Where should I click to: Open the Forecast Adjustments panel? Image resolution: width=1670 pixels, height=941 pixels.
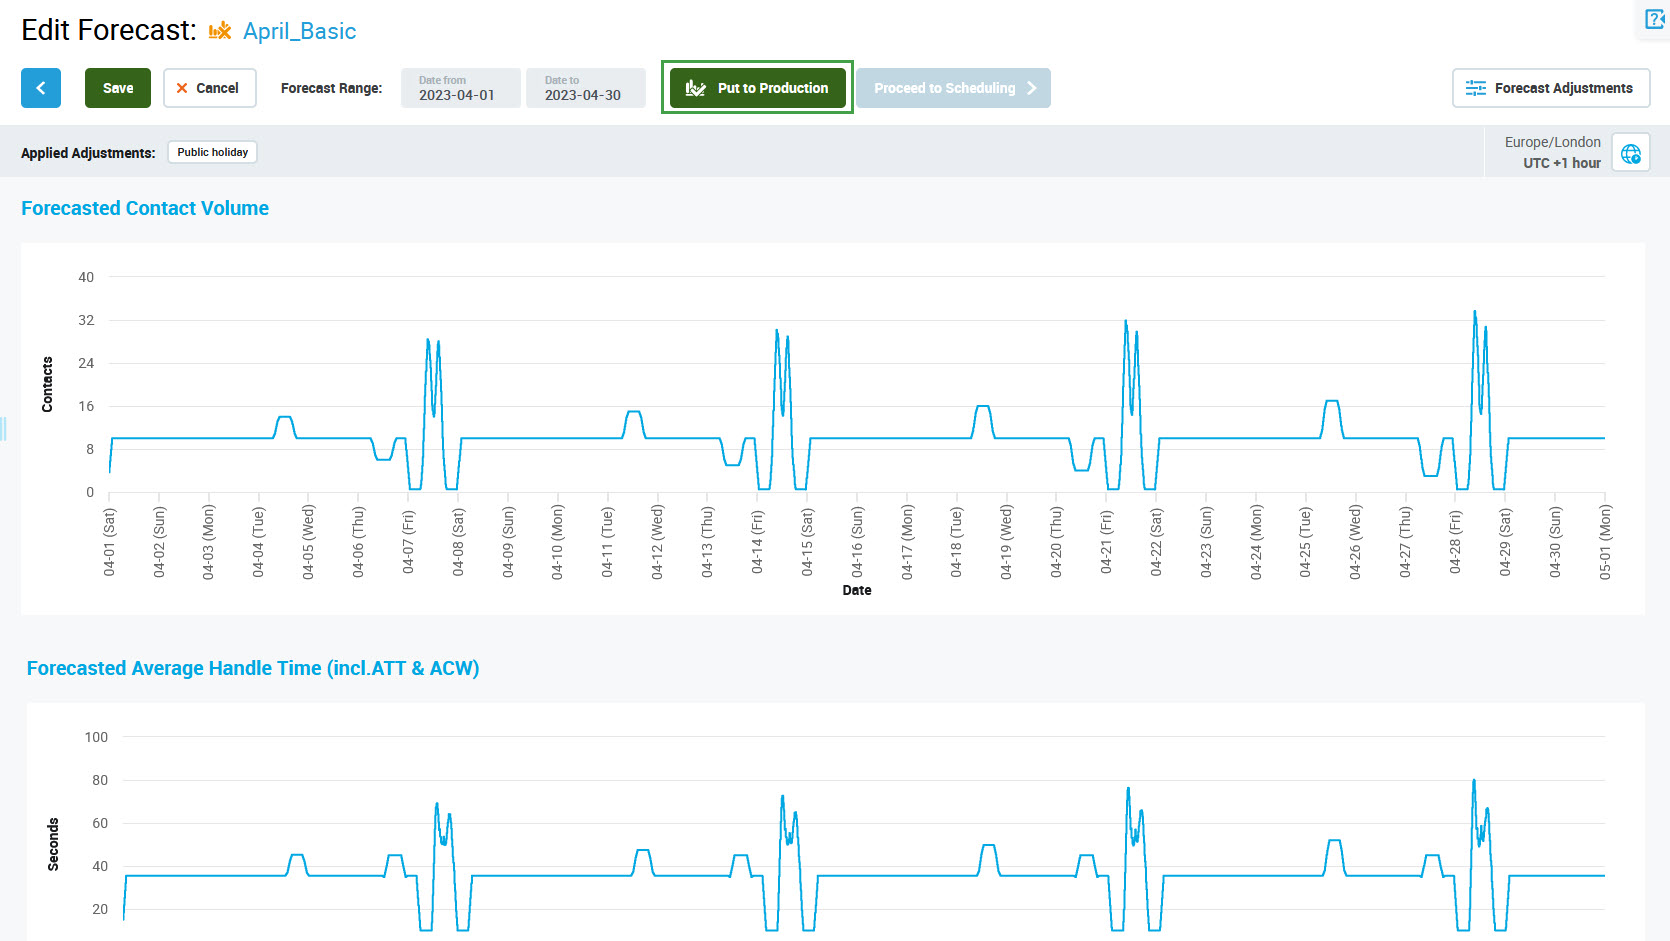pyautogui.click(x=1551, y=88)
